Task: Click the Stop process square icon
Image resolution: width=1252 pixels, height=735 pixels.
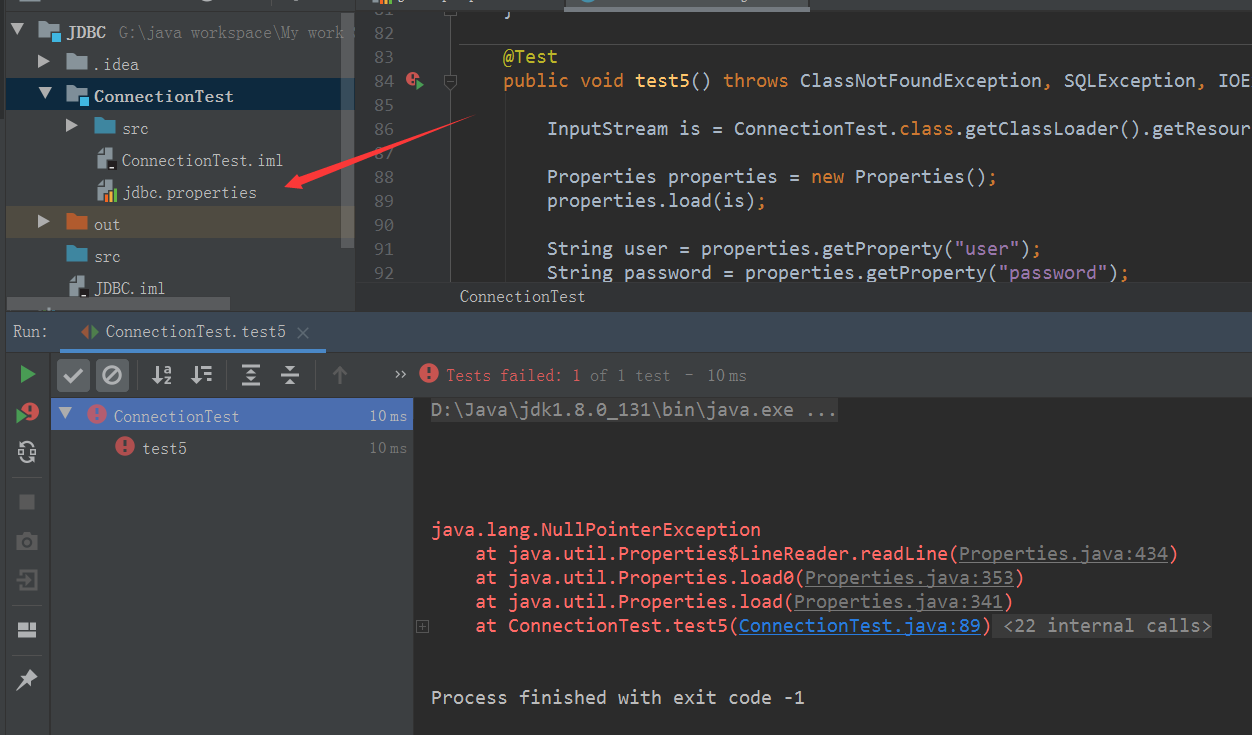Action: coord(27,502)
